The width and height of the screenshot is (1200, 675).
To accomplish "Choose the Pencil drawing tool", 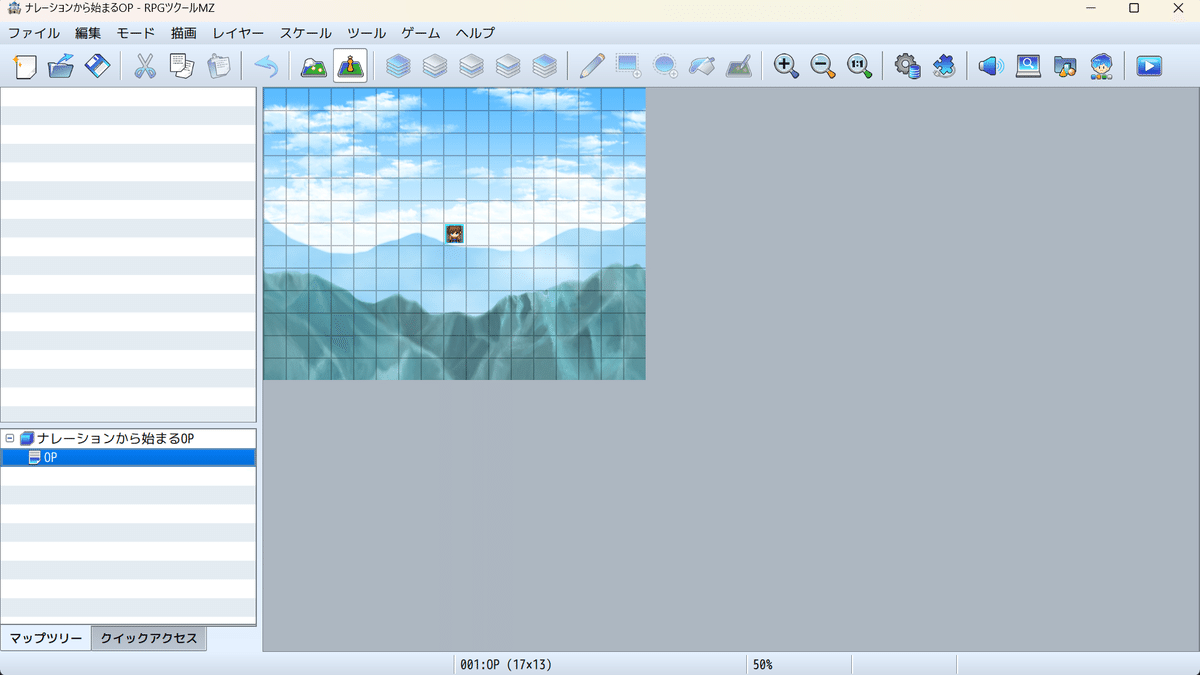I will pos(592,67).
